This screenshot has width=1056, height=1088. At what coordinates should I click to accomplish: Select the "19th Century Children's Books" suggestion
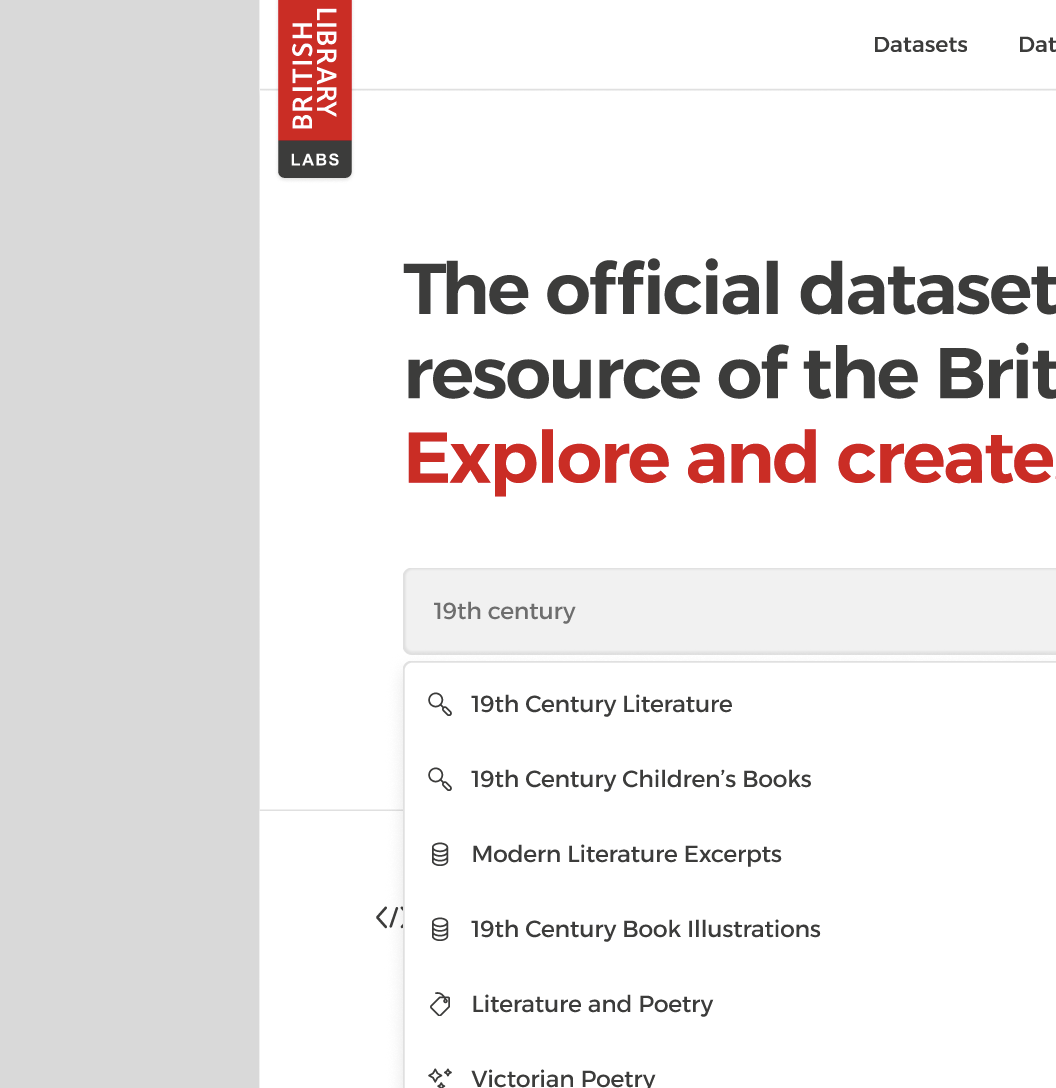tap(641, 779)
